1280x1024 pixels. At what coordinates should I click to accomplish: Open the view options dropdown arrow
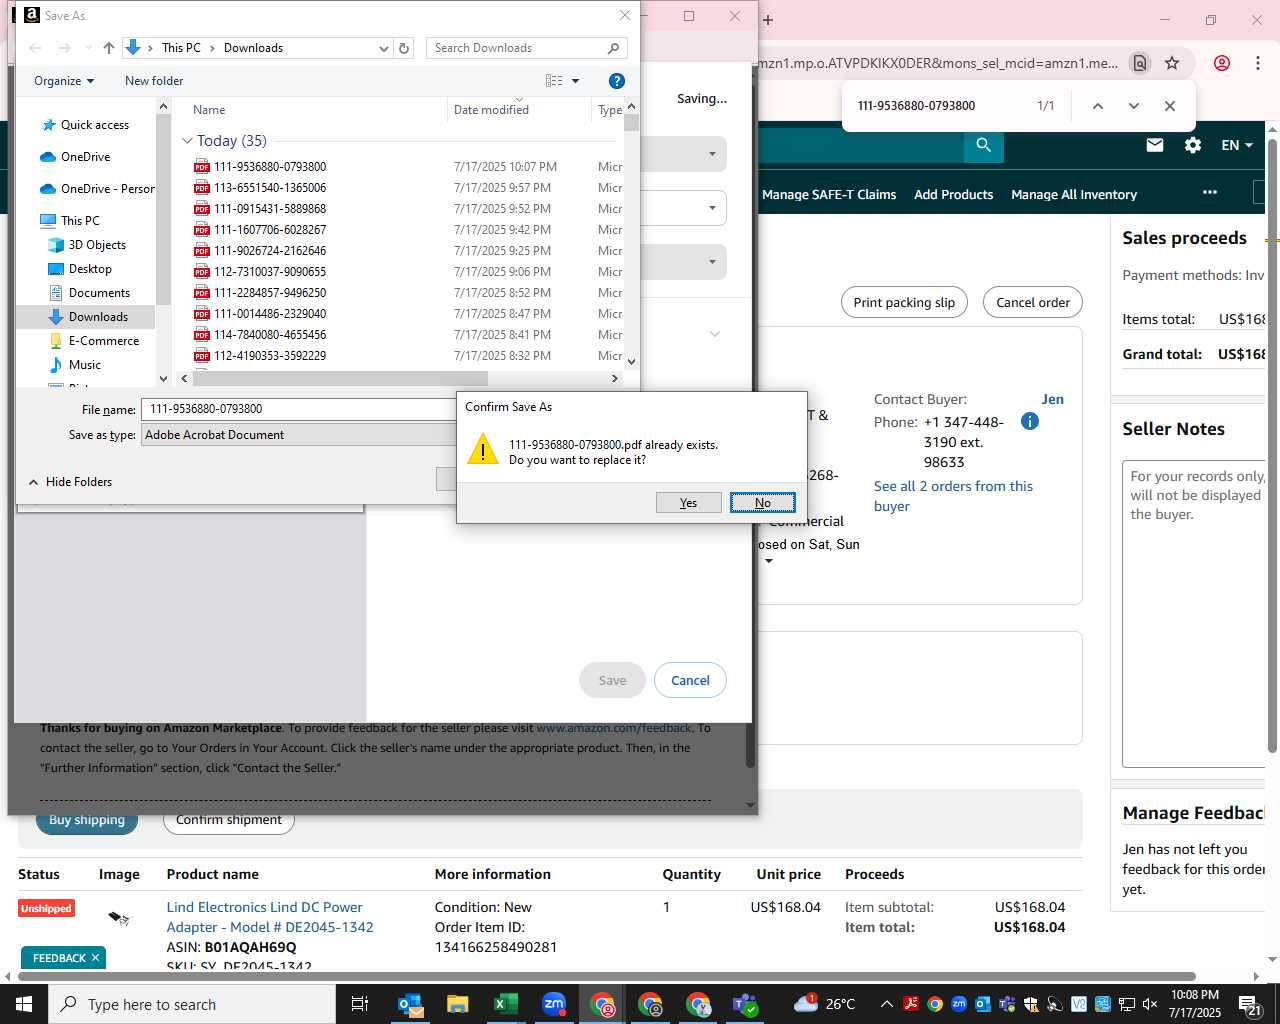pos(575,81)
